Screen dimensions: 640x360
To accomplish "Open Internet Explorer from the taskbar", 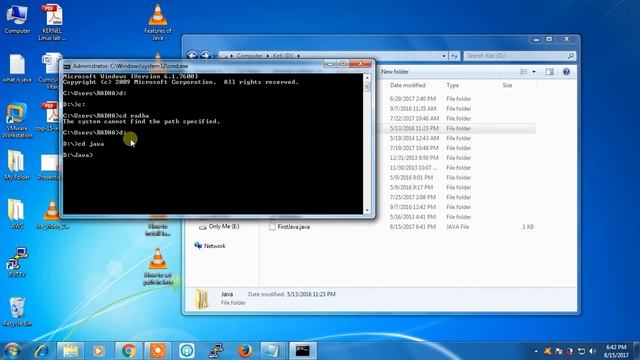I will pyautogui.click(x=41, y=351).
